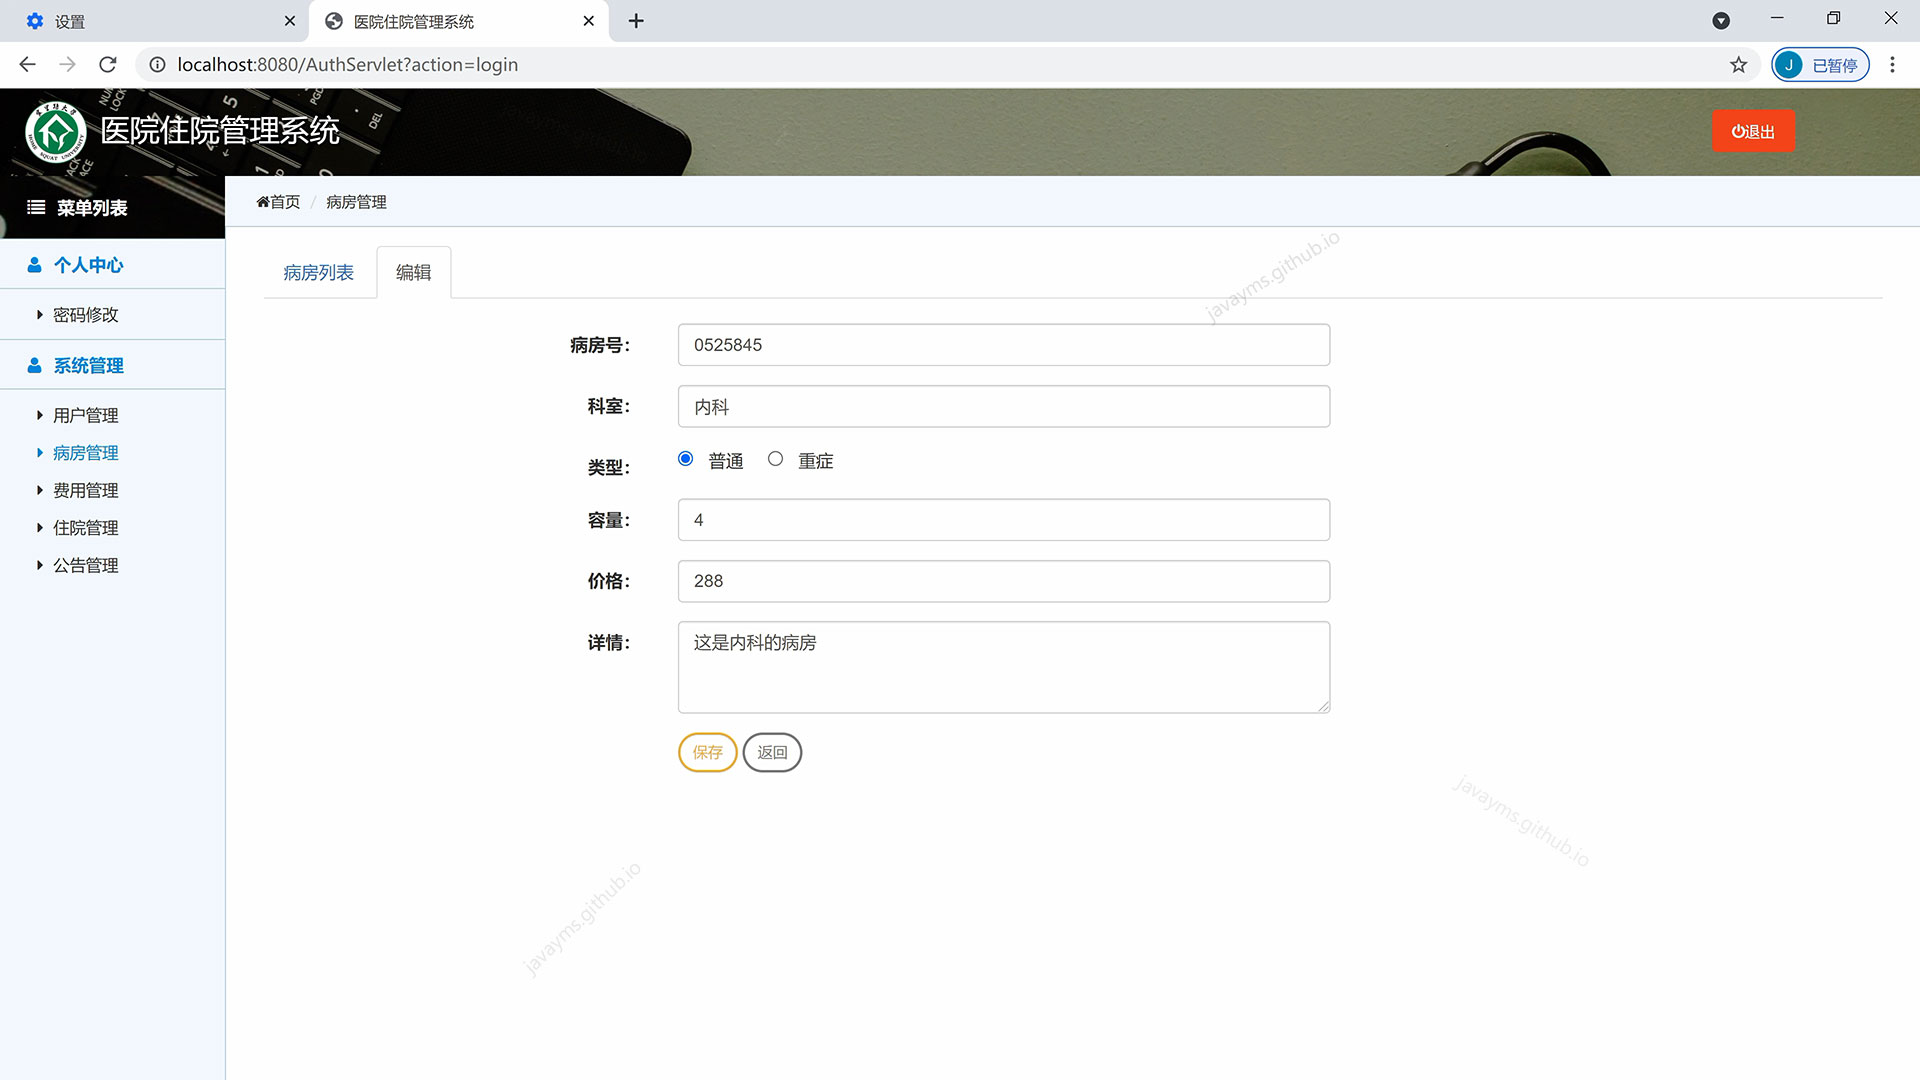Open 住院管理 in the sidebar
The width and height of the screenshot is (1920, 1080).
85,528
